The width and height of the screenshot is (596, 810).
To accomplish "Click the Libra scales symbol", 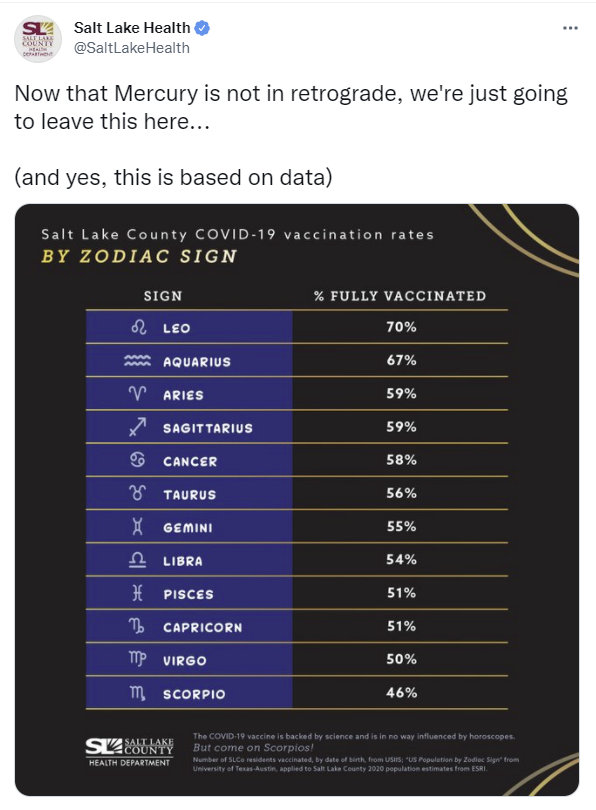I will click(x=137, y=559).
